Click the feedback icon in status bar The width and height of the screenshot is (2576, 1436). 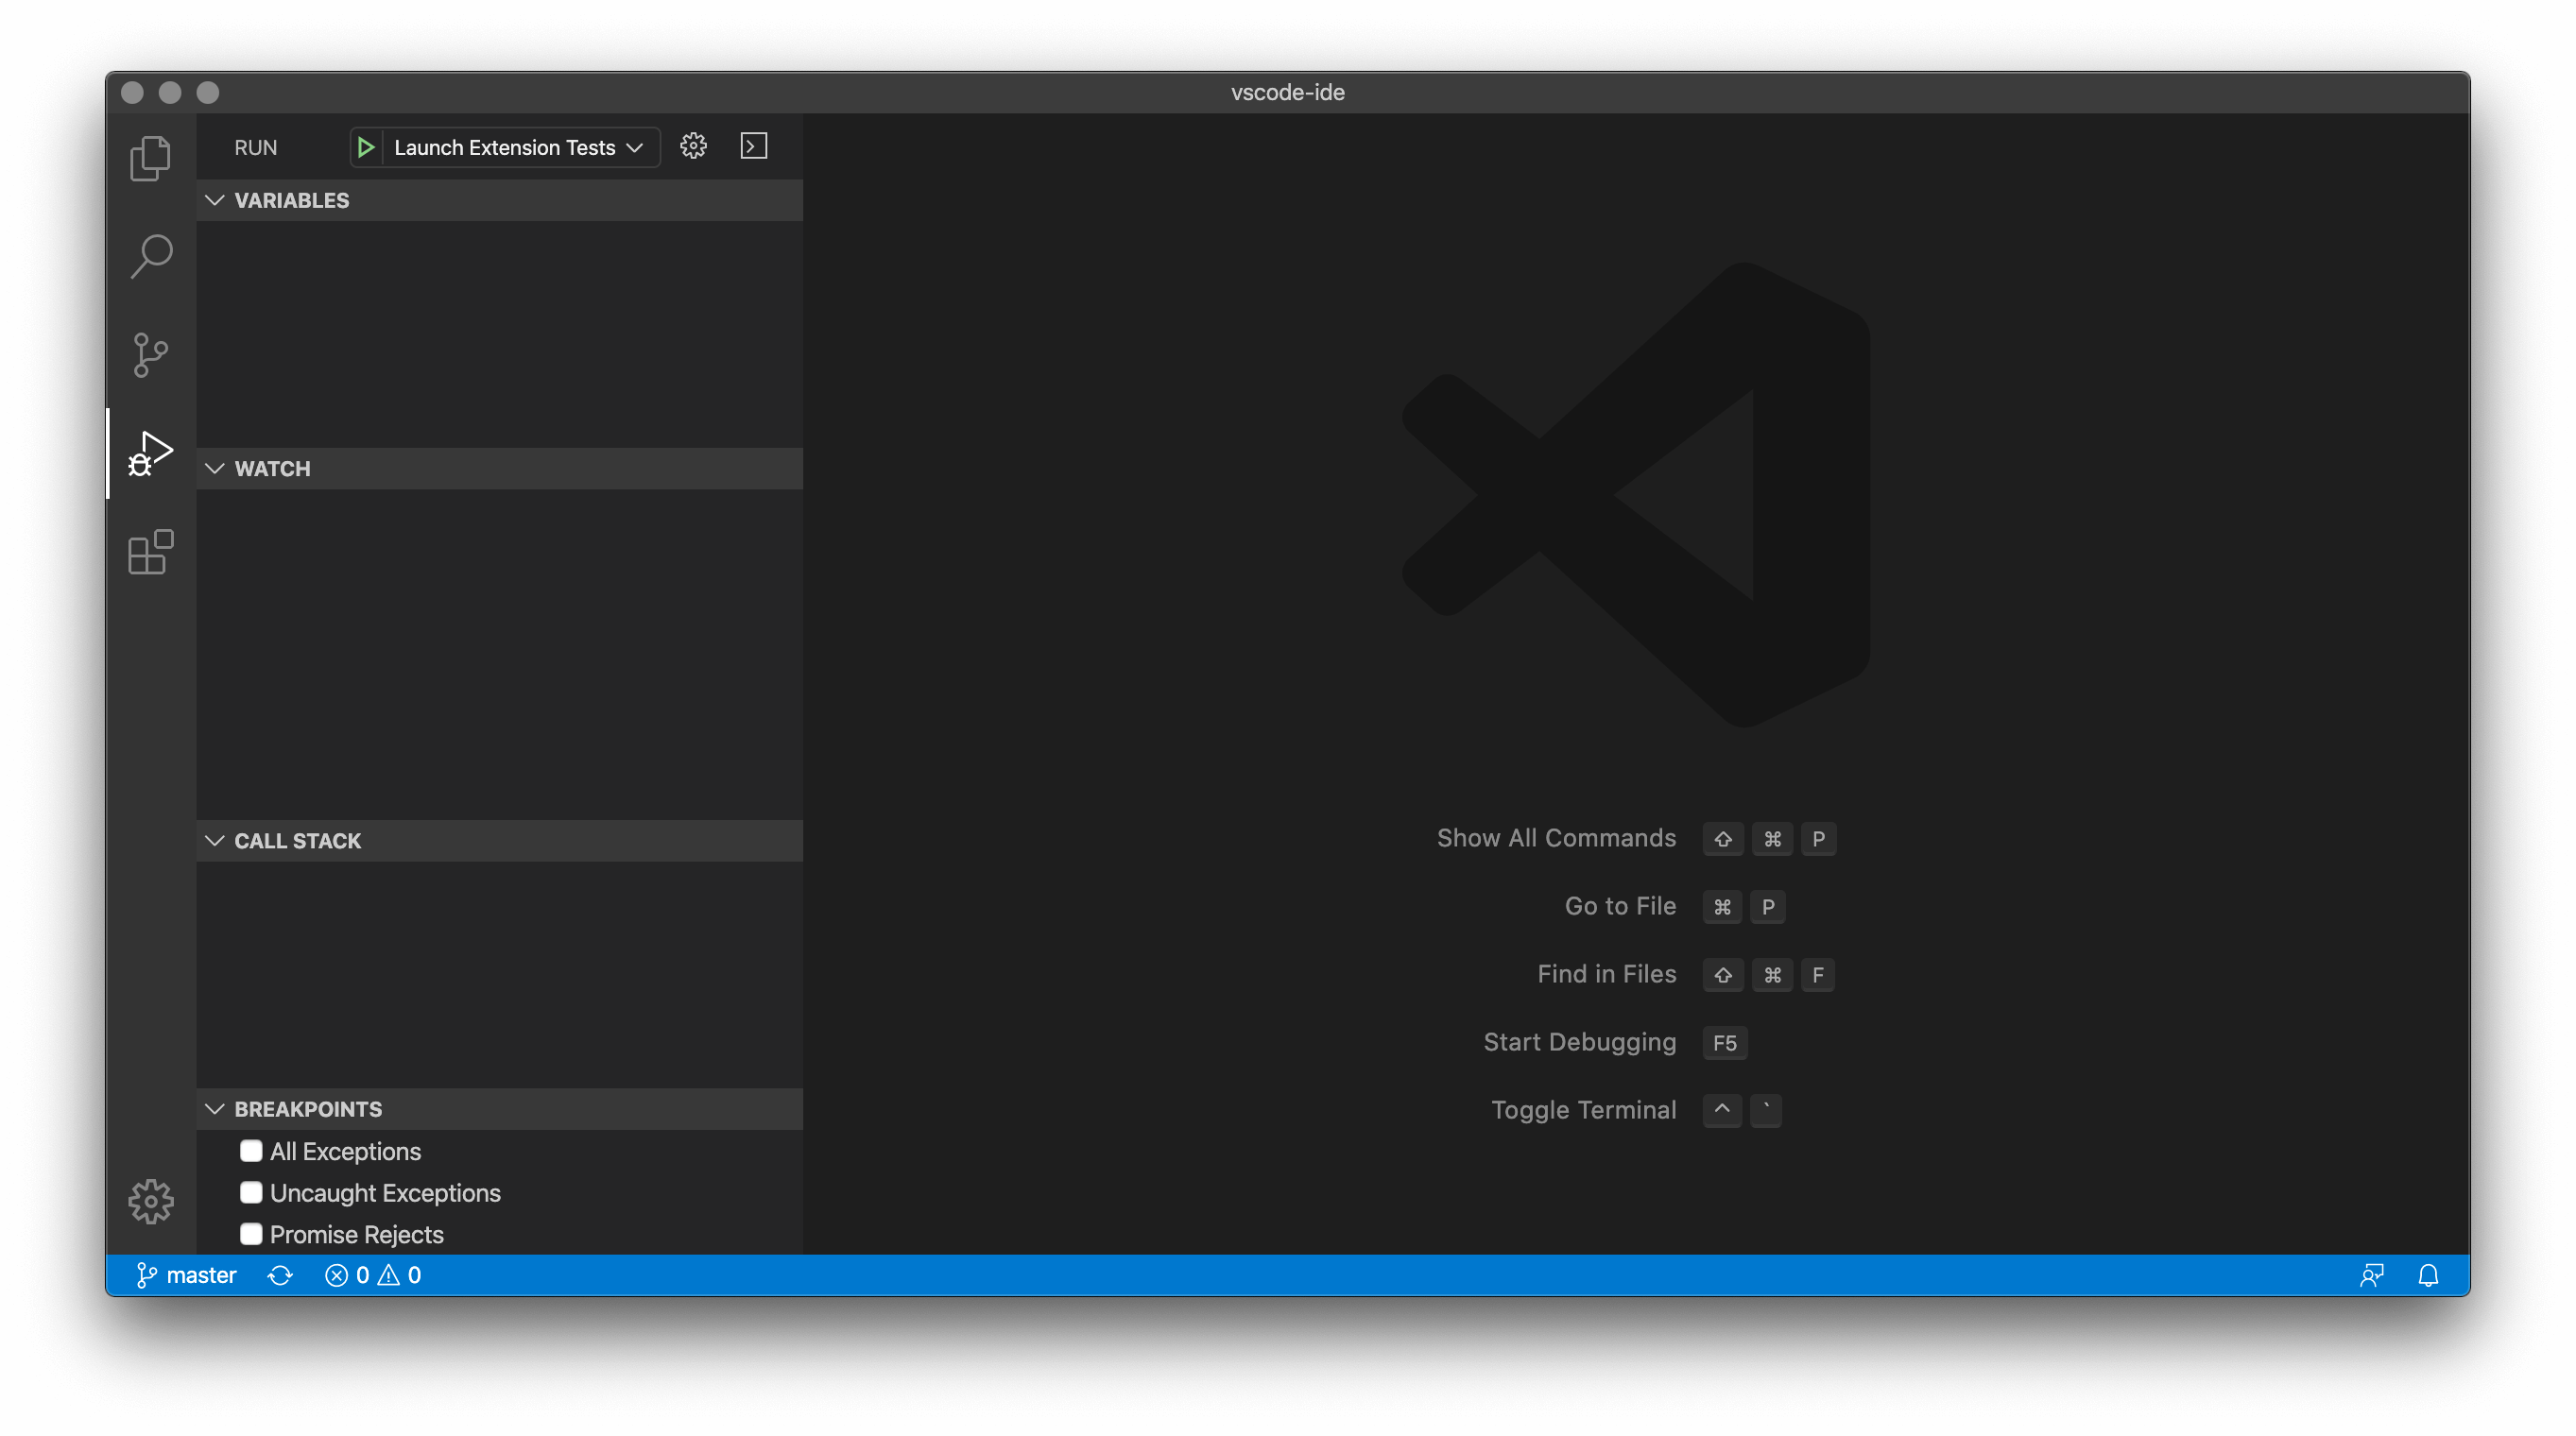click(x=2371, y=1275)
